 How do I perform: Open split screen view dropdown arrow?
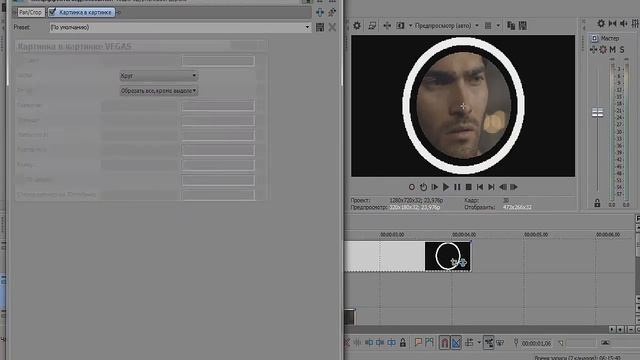tap(410, 26)
